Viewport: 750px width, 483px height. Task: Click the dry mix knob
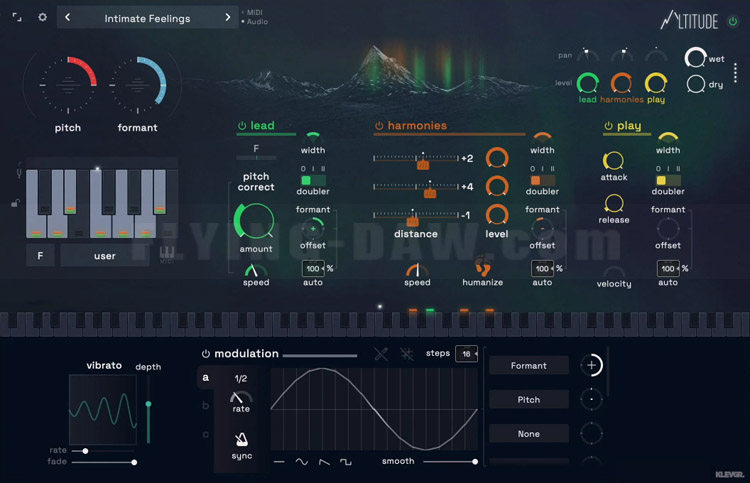point(695,84)
